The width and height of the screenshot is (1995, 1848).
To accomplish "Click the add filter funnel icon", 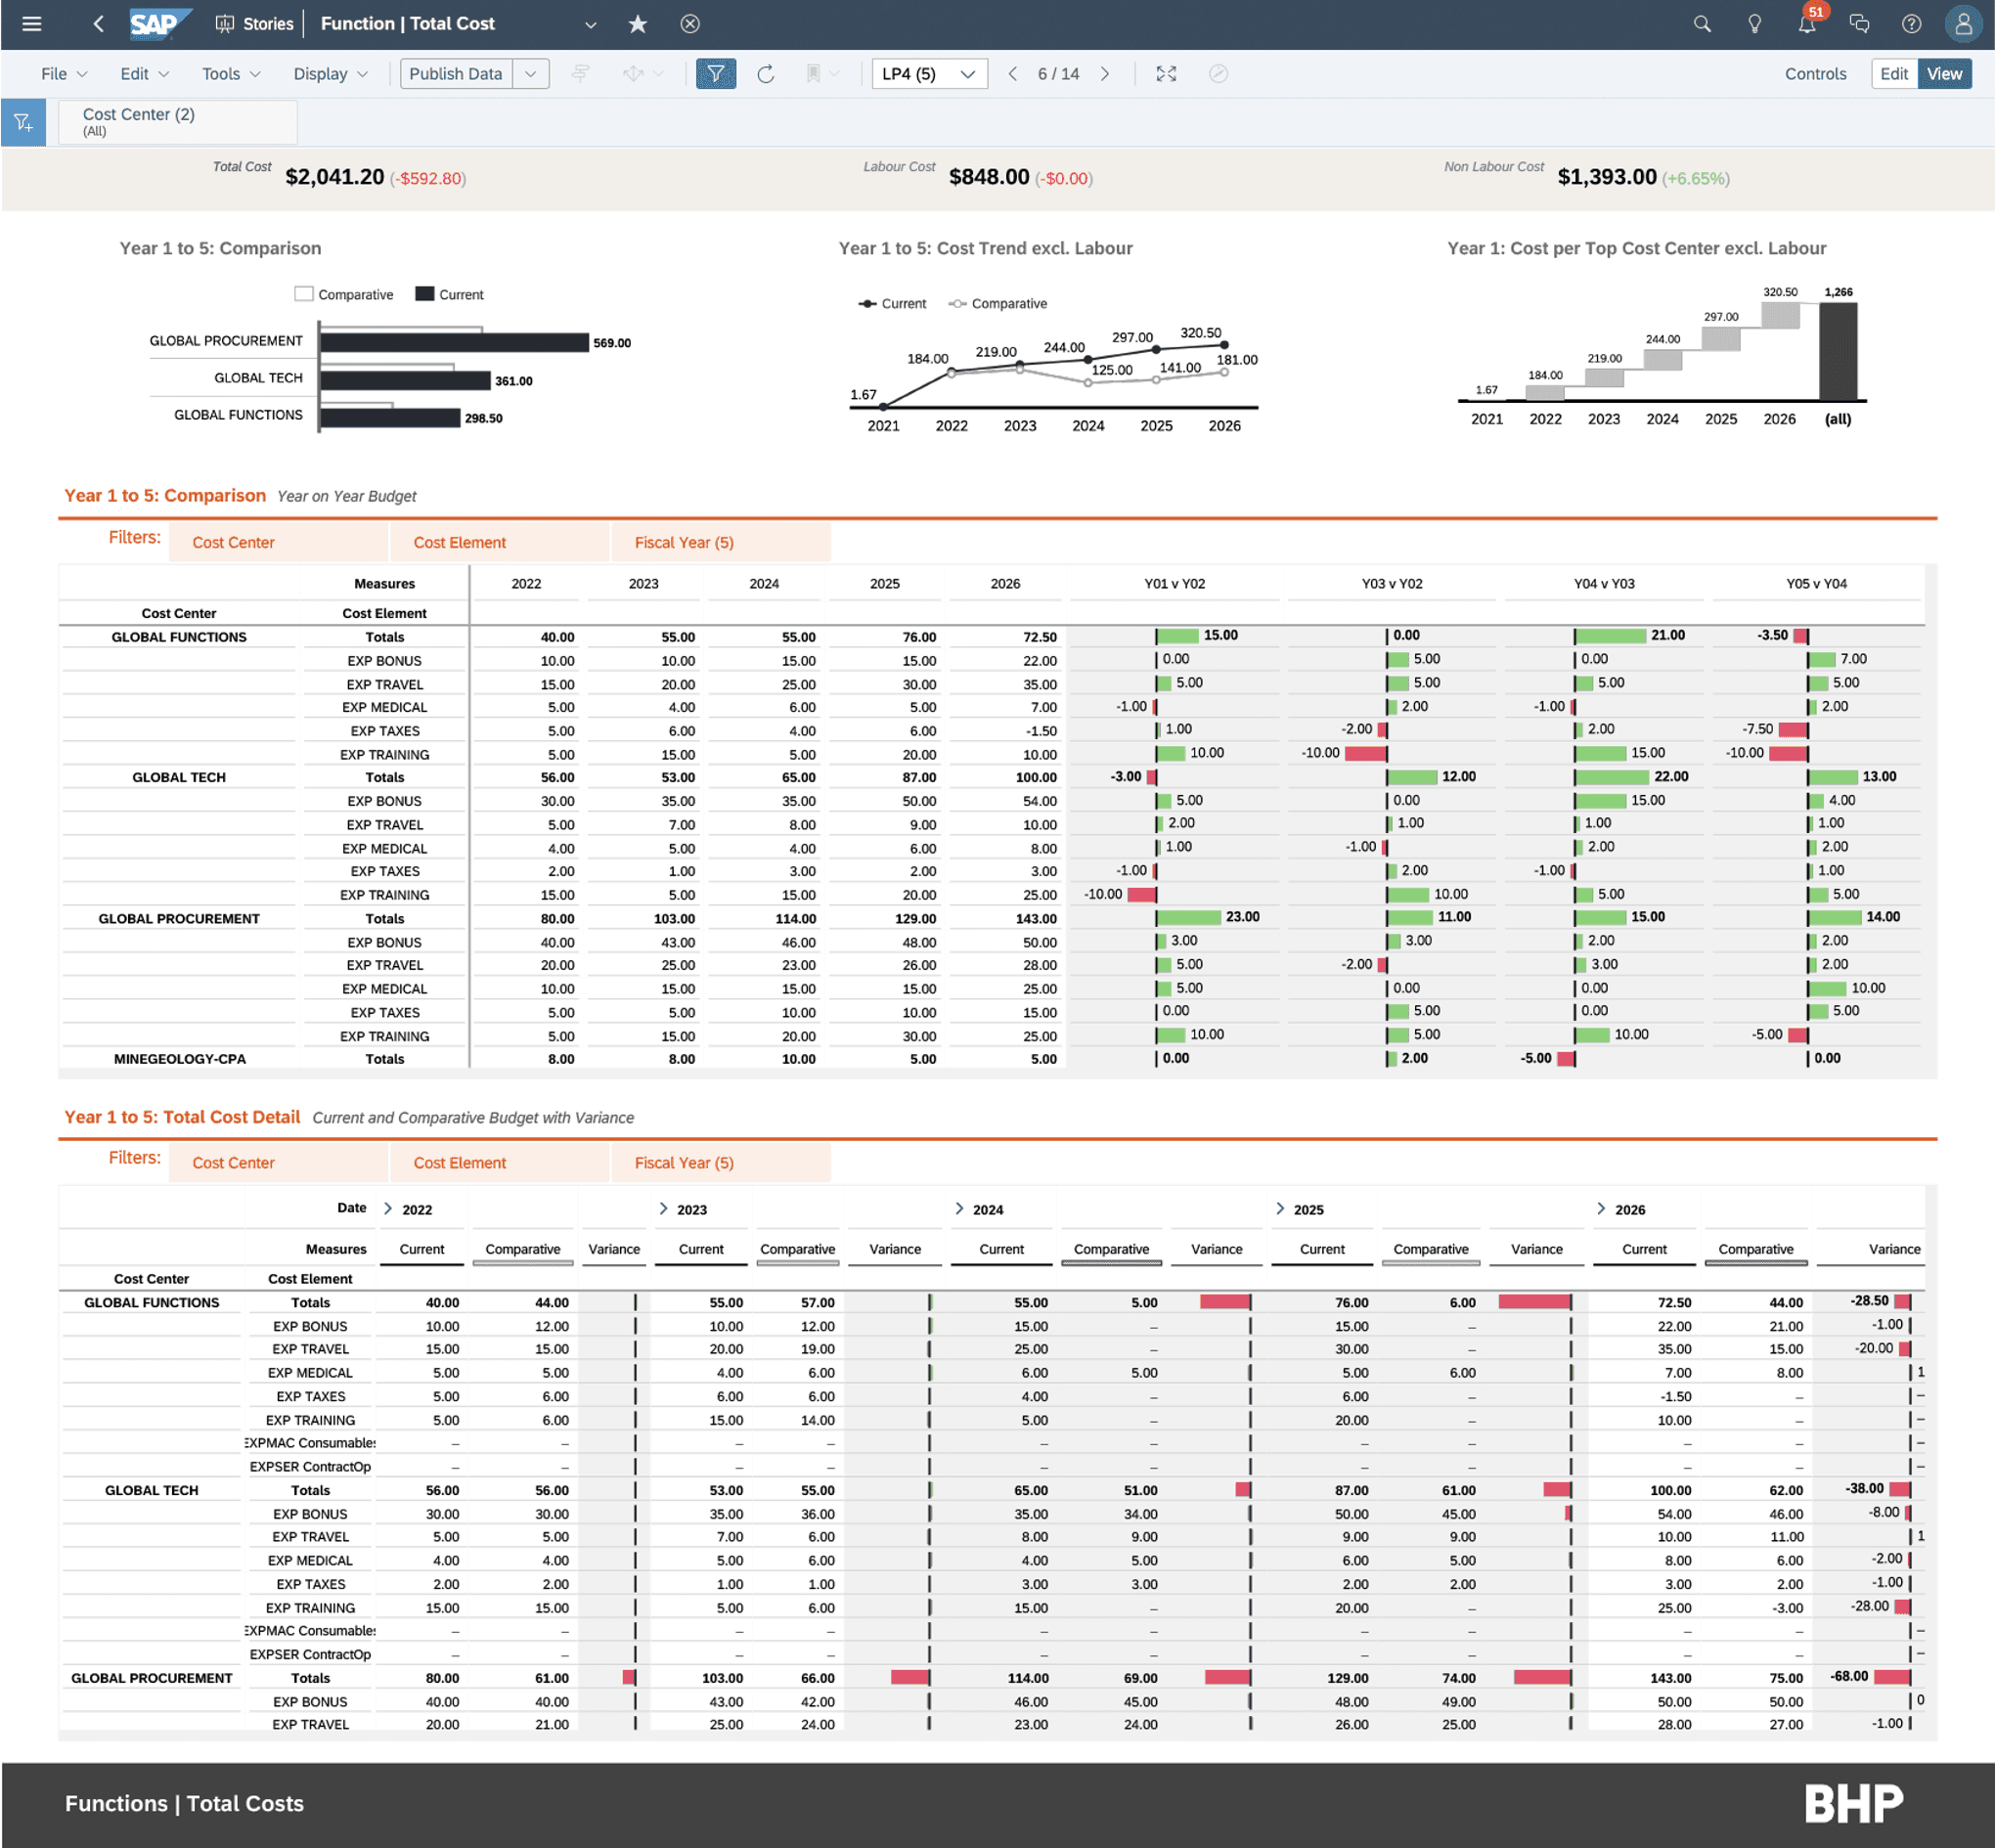I will (x=23, y=123).
